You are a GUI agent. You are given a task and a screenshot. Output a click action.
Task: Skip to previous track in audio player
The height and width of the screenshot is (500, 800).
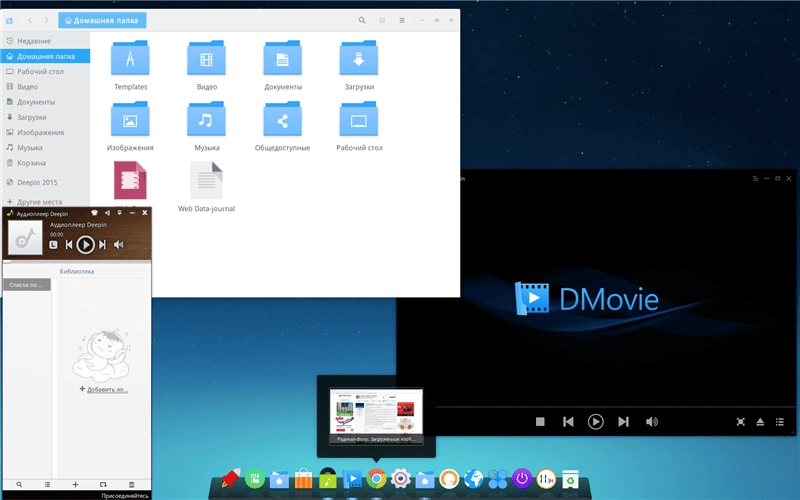click(x=69, y=245)
